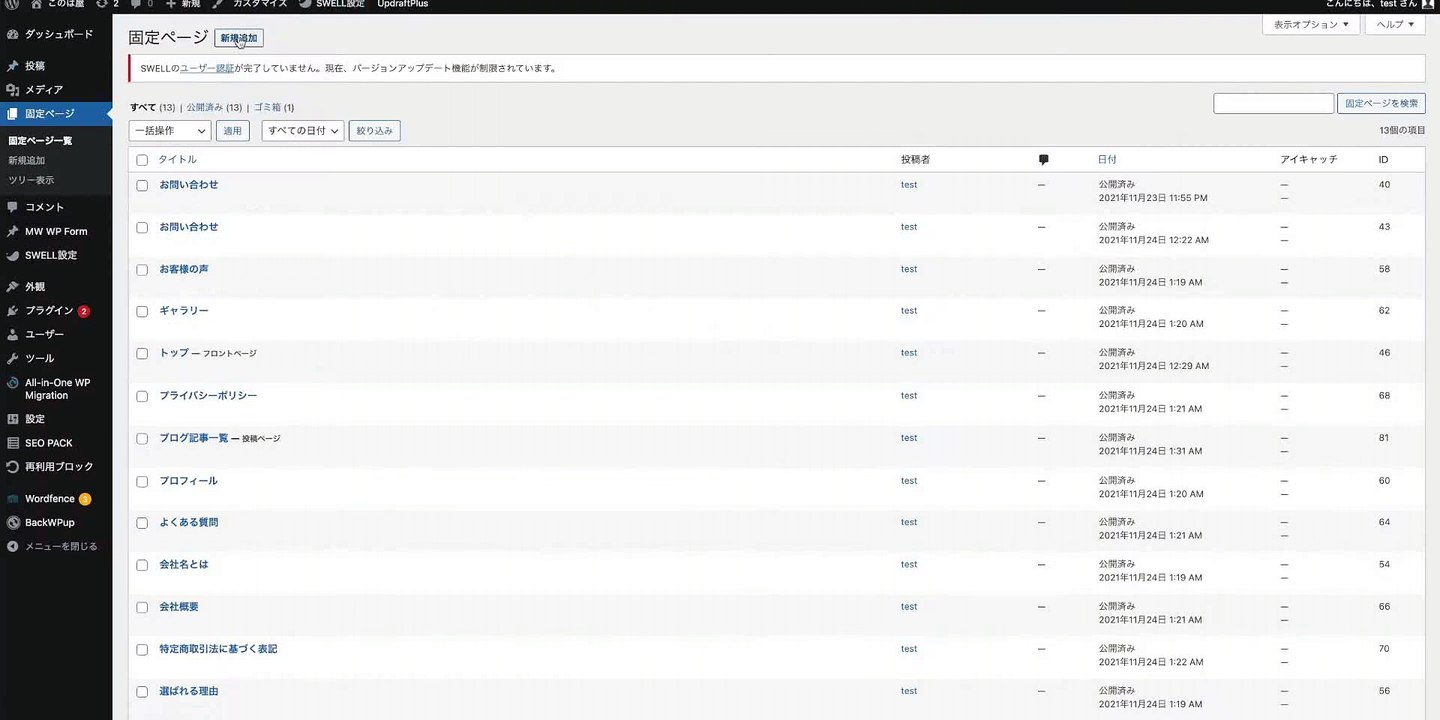Click the 絞り込み filter button
Screen dimensions: 1440x720
coord(374,131)
